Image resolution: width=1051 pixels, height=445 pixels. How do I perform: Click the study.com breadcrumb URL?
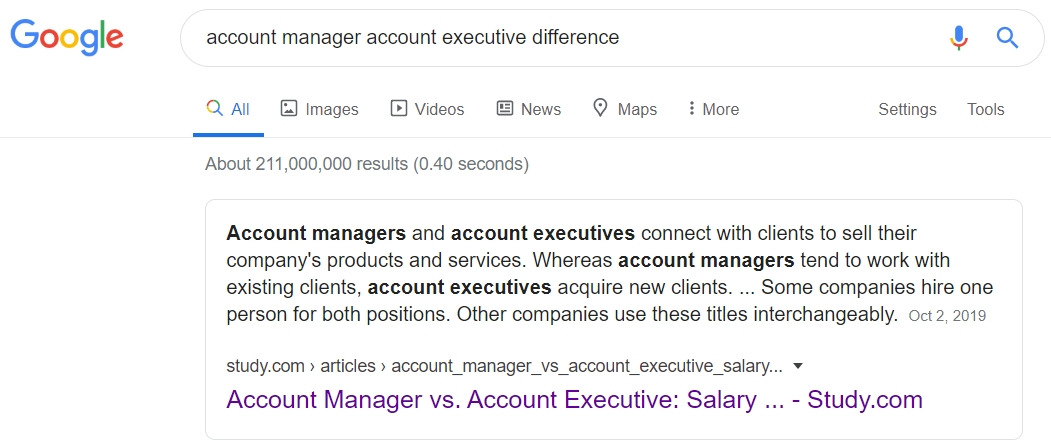[x=504, y=366]
